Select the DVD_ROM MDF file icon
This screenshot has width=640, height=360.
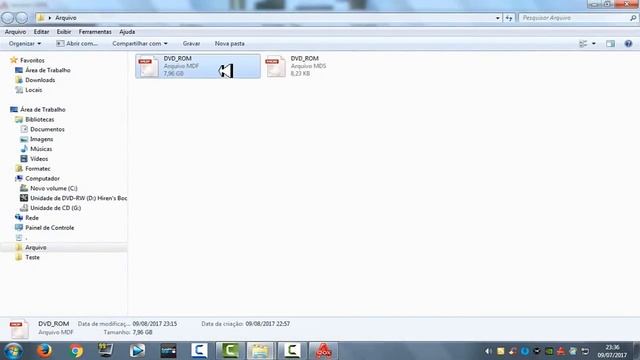coord(148,67)
